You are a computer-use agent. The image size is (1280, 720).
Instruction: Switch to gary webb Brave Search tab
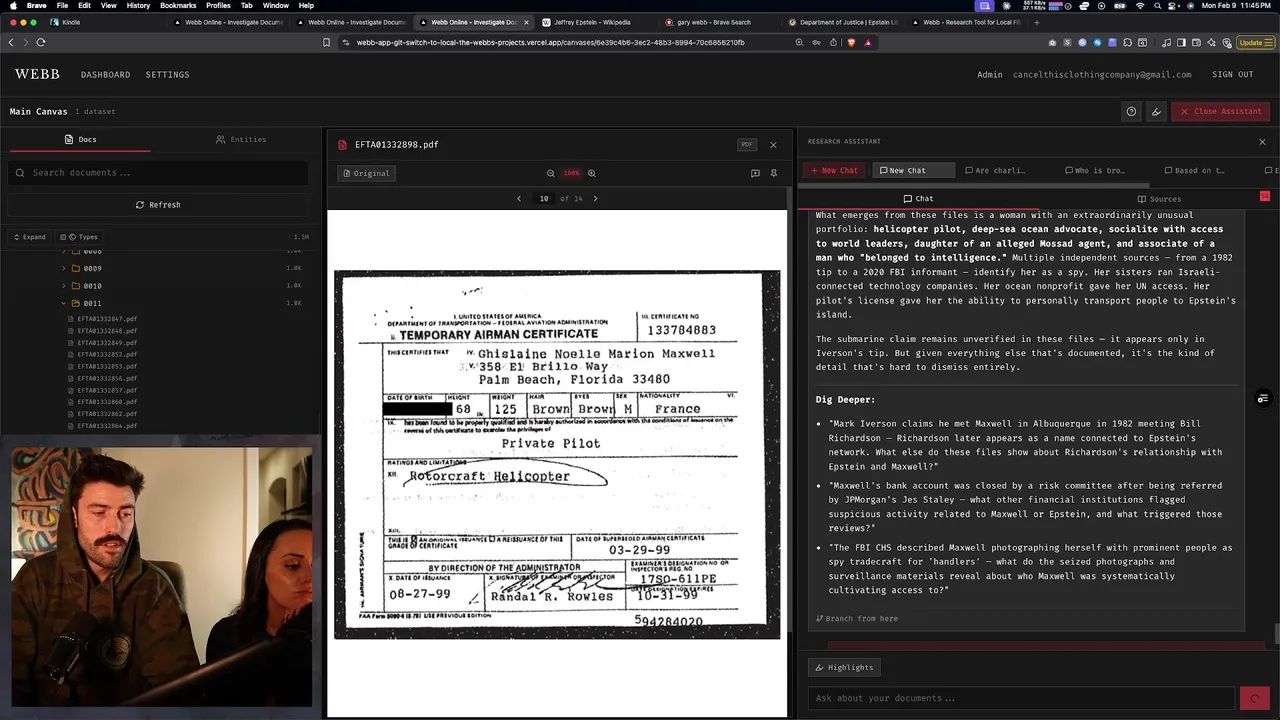[714, 22]
